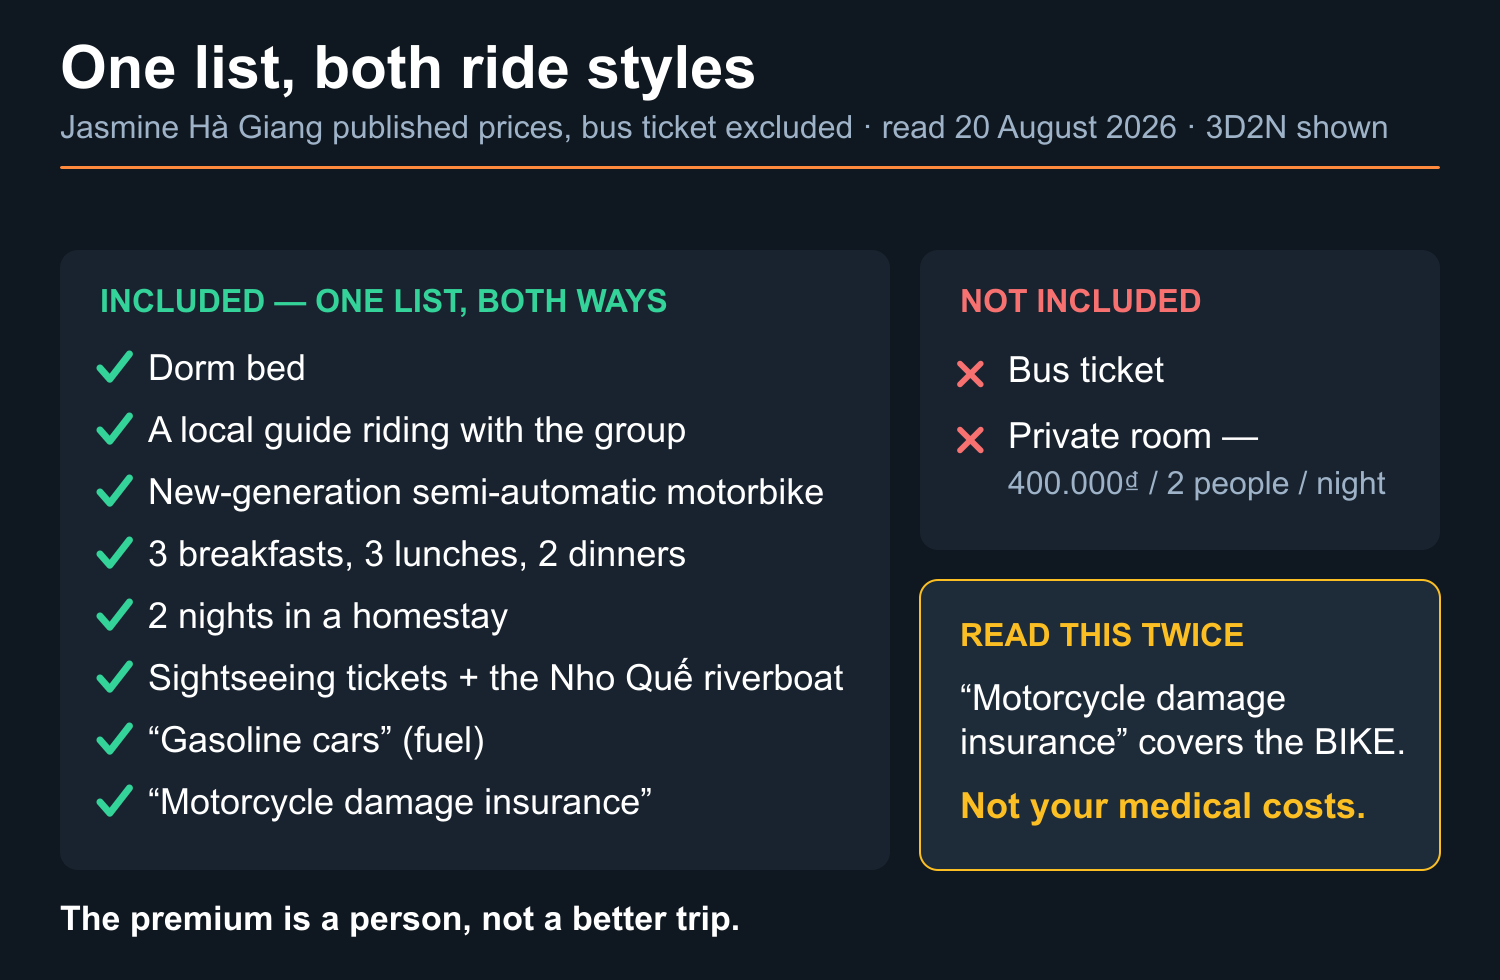Click the checkmark next to 2 nights homestay

click(115, 616)
